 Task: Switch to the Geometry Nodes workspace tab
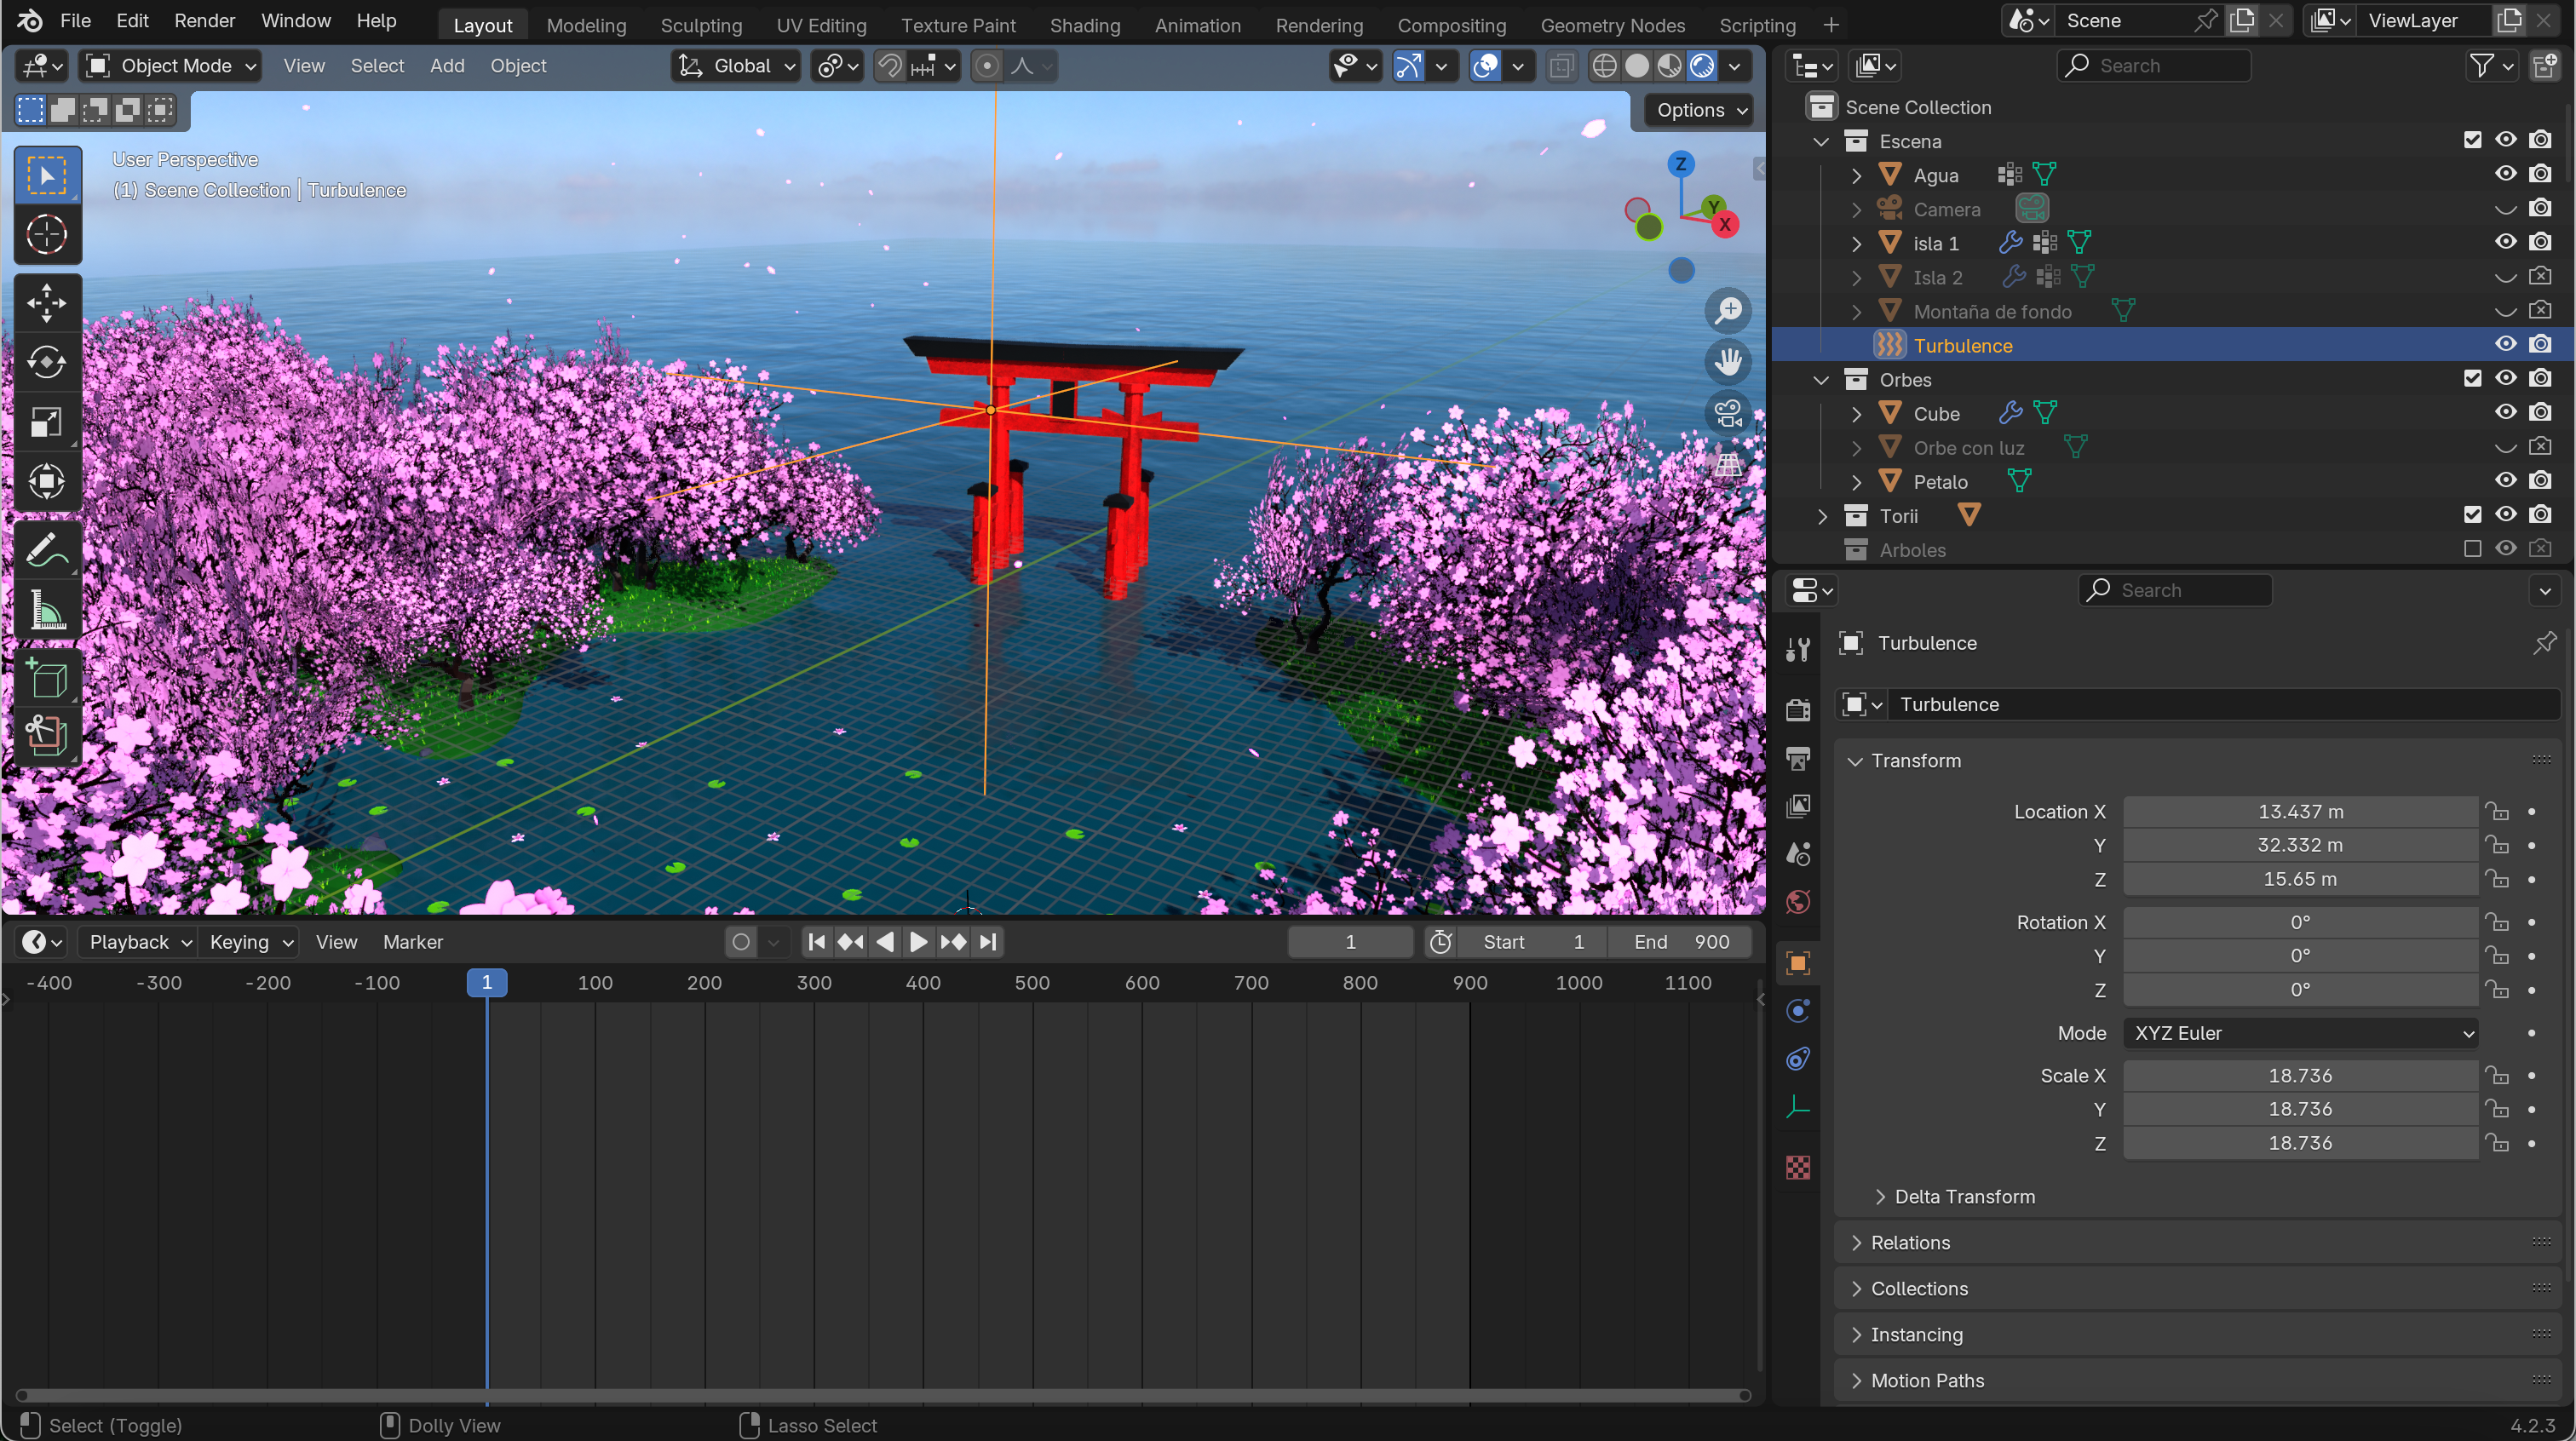tap(1612, 25)
